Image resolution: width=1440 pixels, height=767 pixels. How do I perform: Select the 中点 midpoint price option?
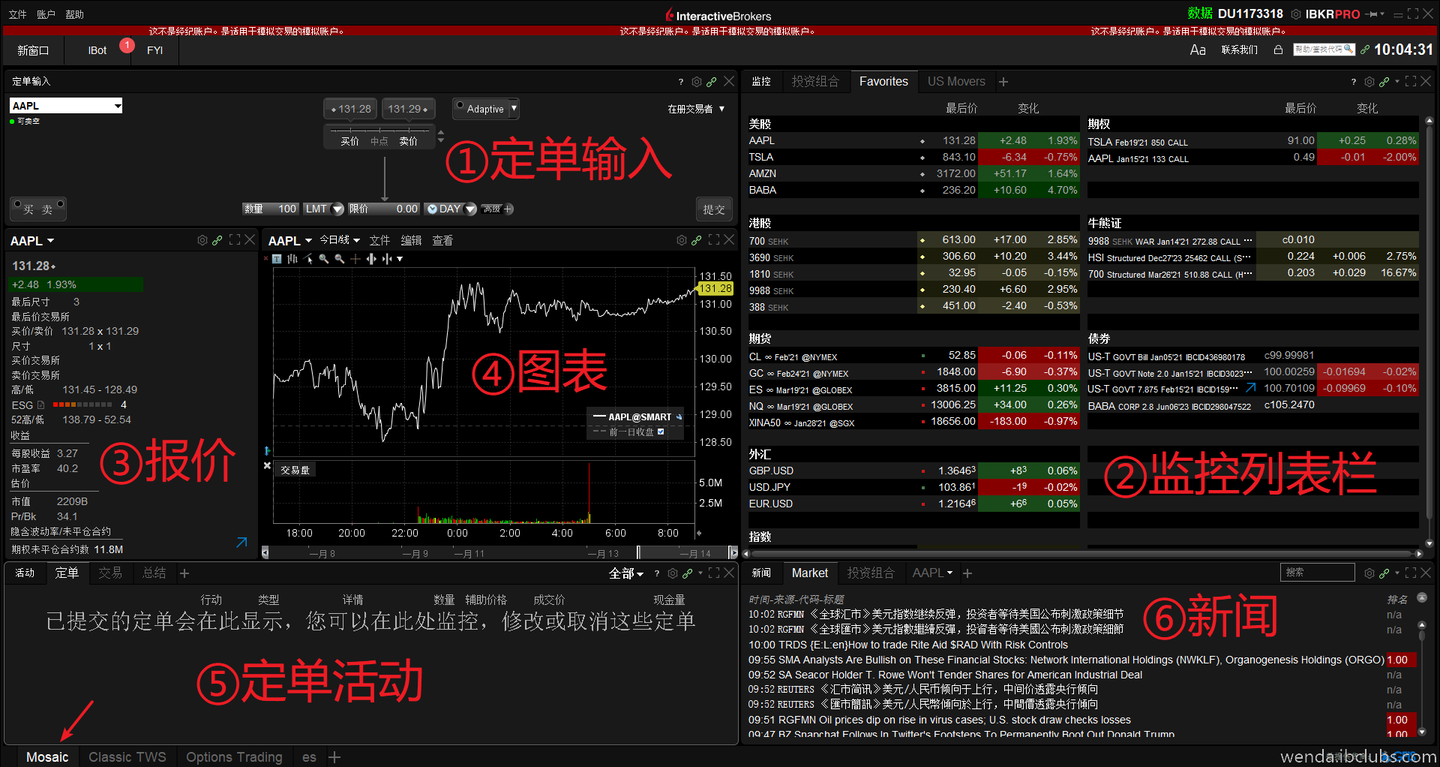380,141
